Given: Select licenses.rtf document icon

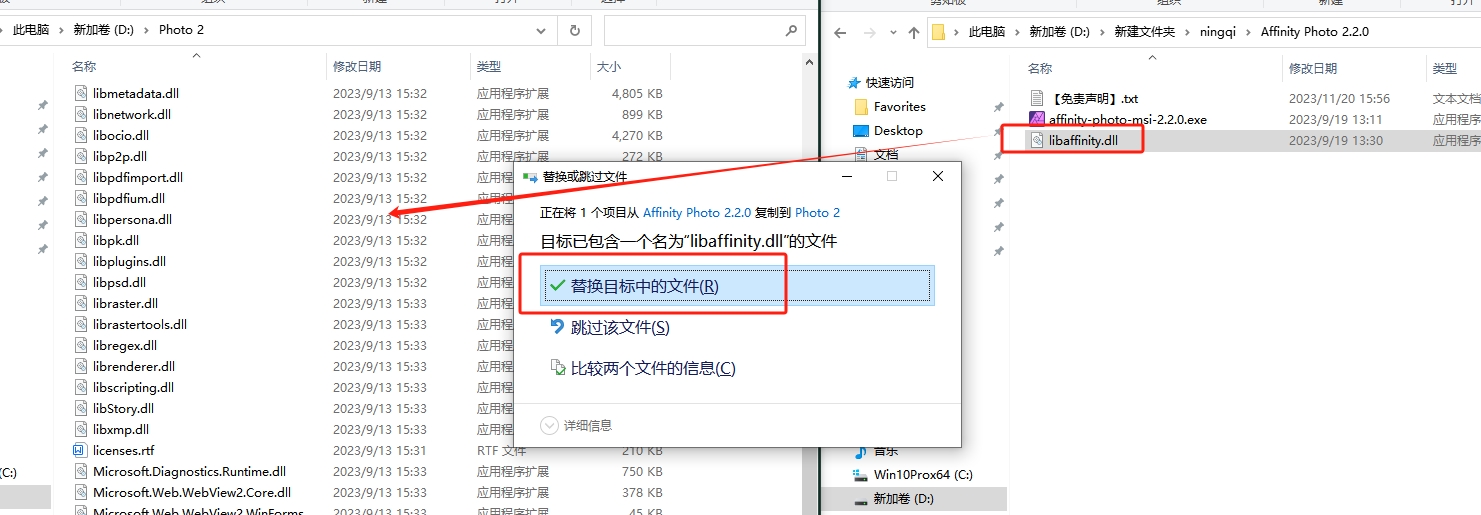Looking at the screenshot, I should (x=81, y=450).
